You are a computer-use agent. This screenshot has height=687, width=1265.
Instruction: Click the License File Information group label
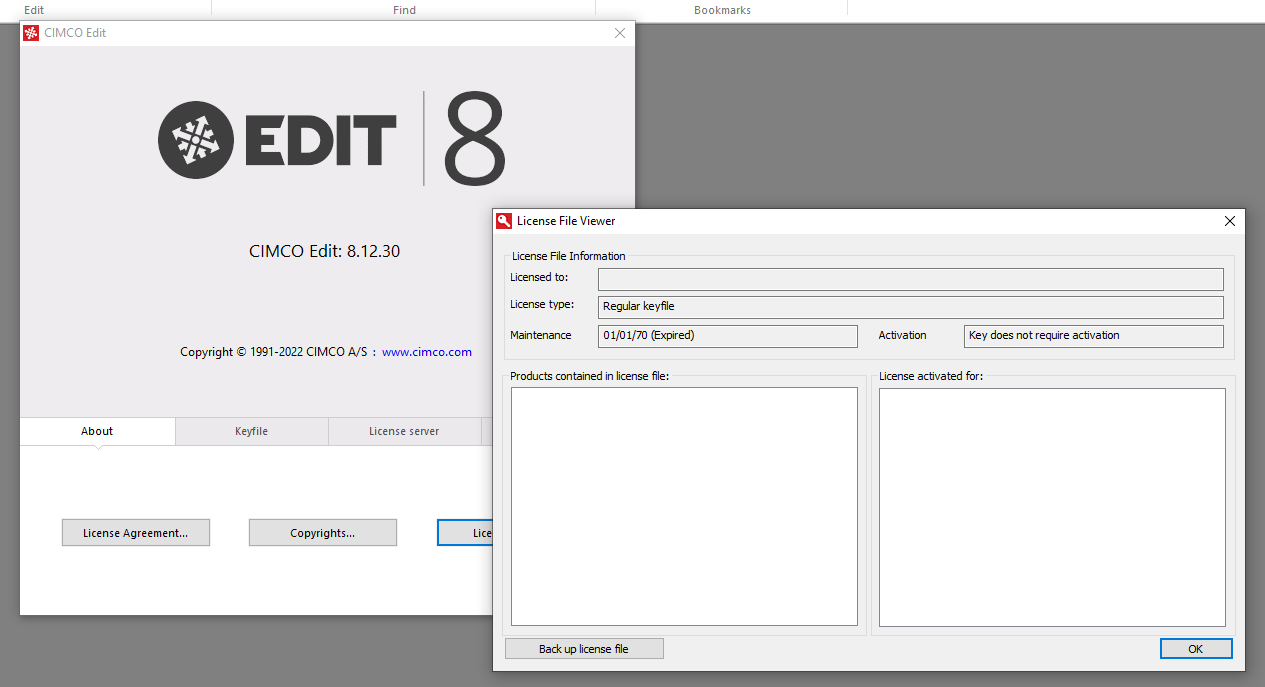coord(569,256)
